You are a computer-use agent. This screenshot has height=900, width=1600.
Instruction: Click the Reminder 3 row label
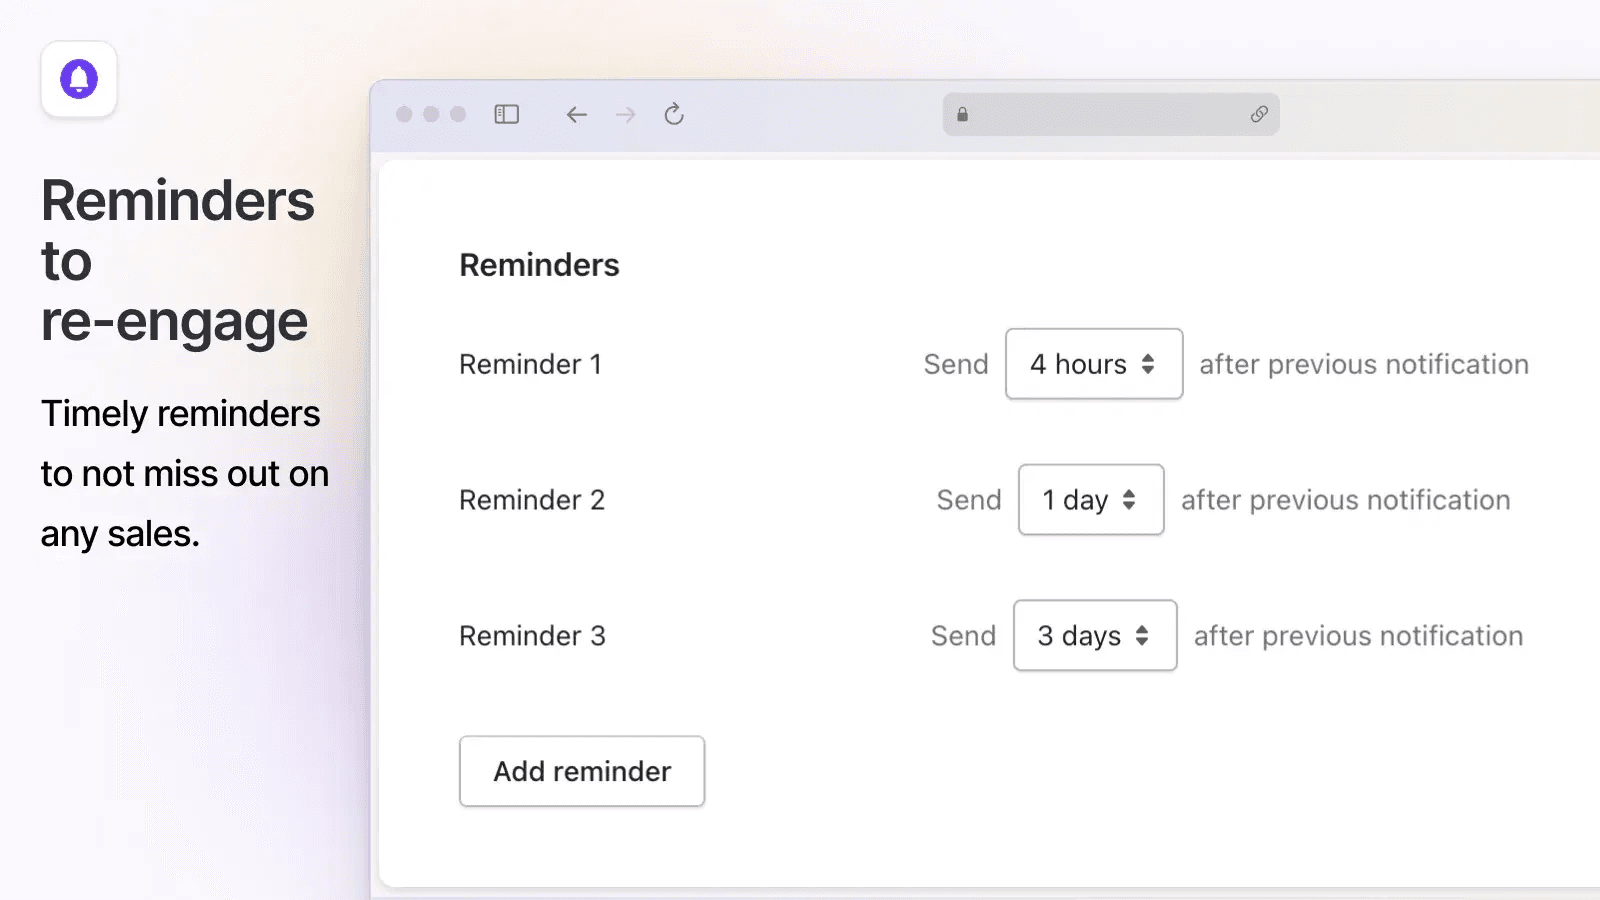tap(532, 636)
